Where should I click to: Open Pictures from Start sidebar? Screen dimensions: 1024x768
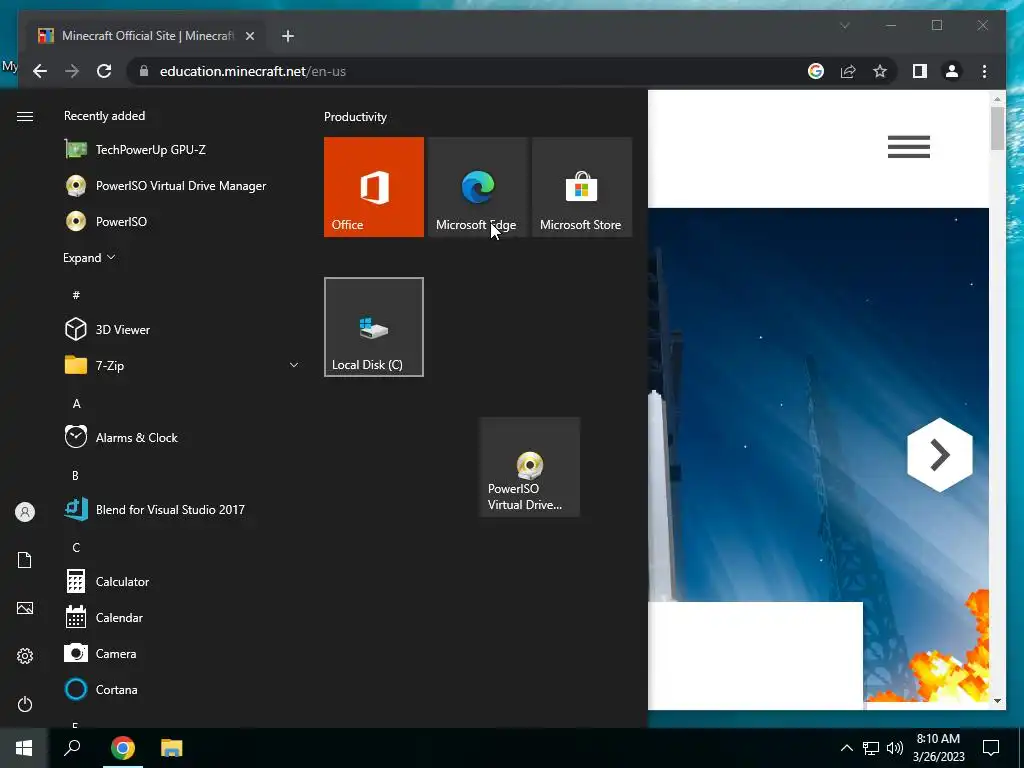pos(25,608)
